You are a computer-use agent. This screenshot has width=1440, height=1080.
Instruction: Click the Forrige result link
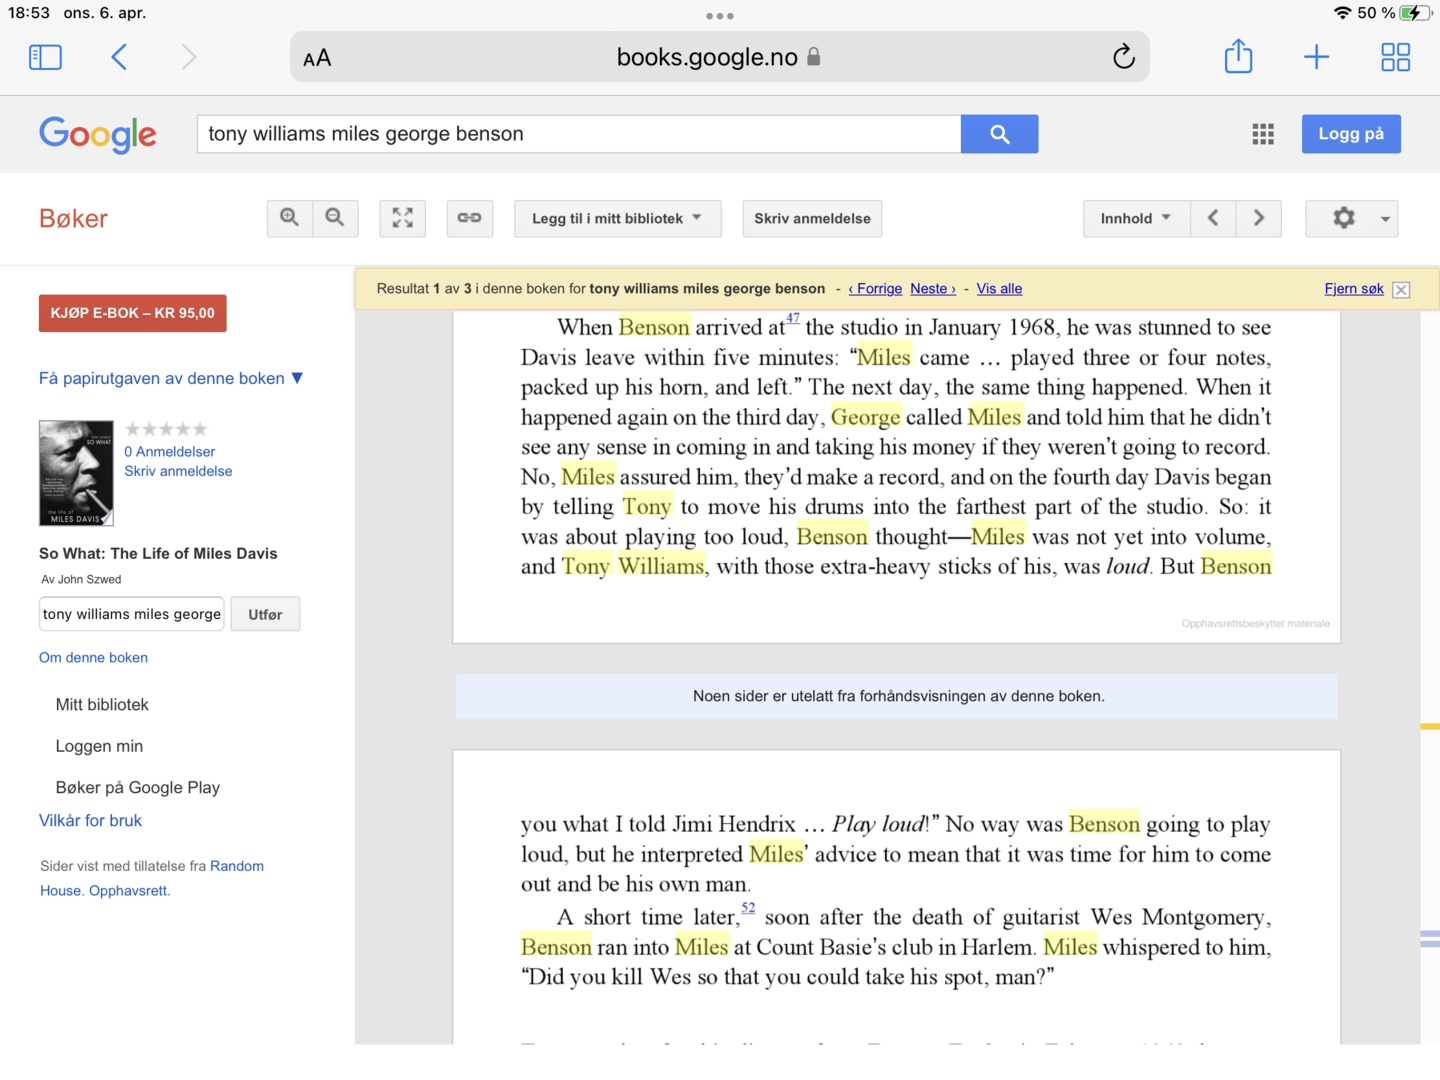[875, 289]
